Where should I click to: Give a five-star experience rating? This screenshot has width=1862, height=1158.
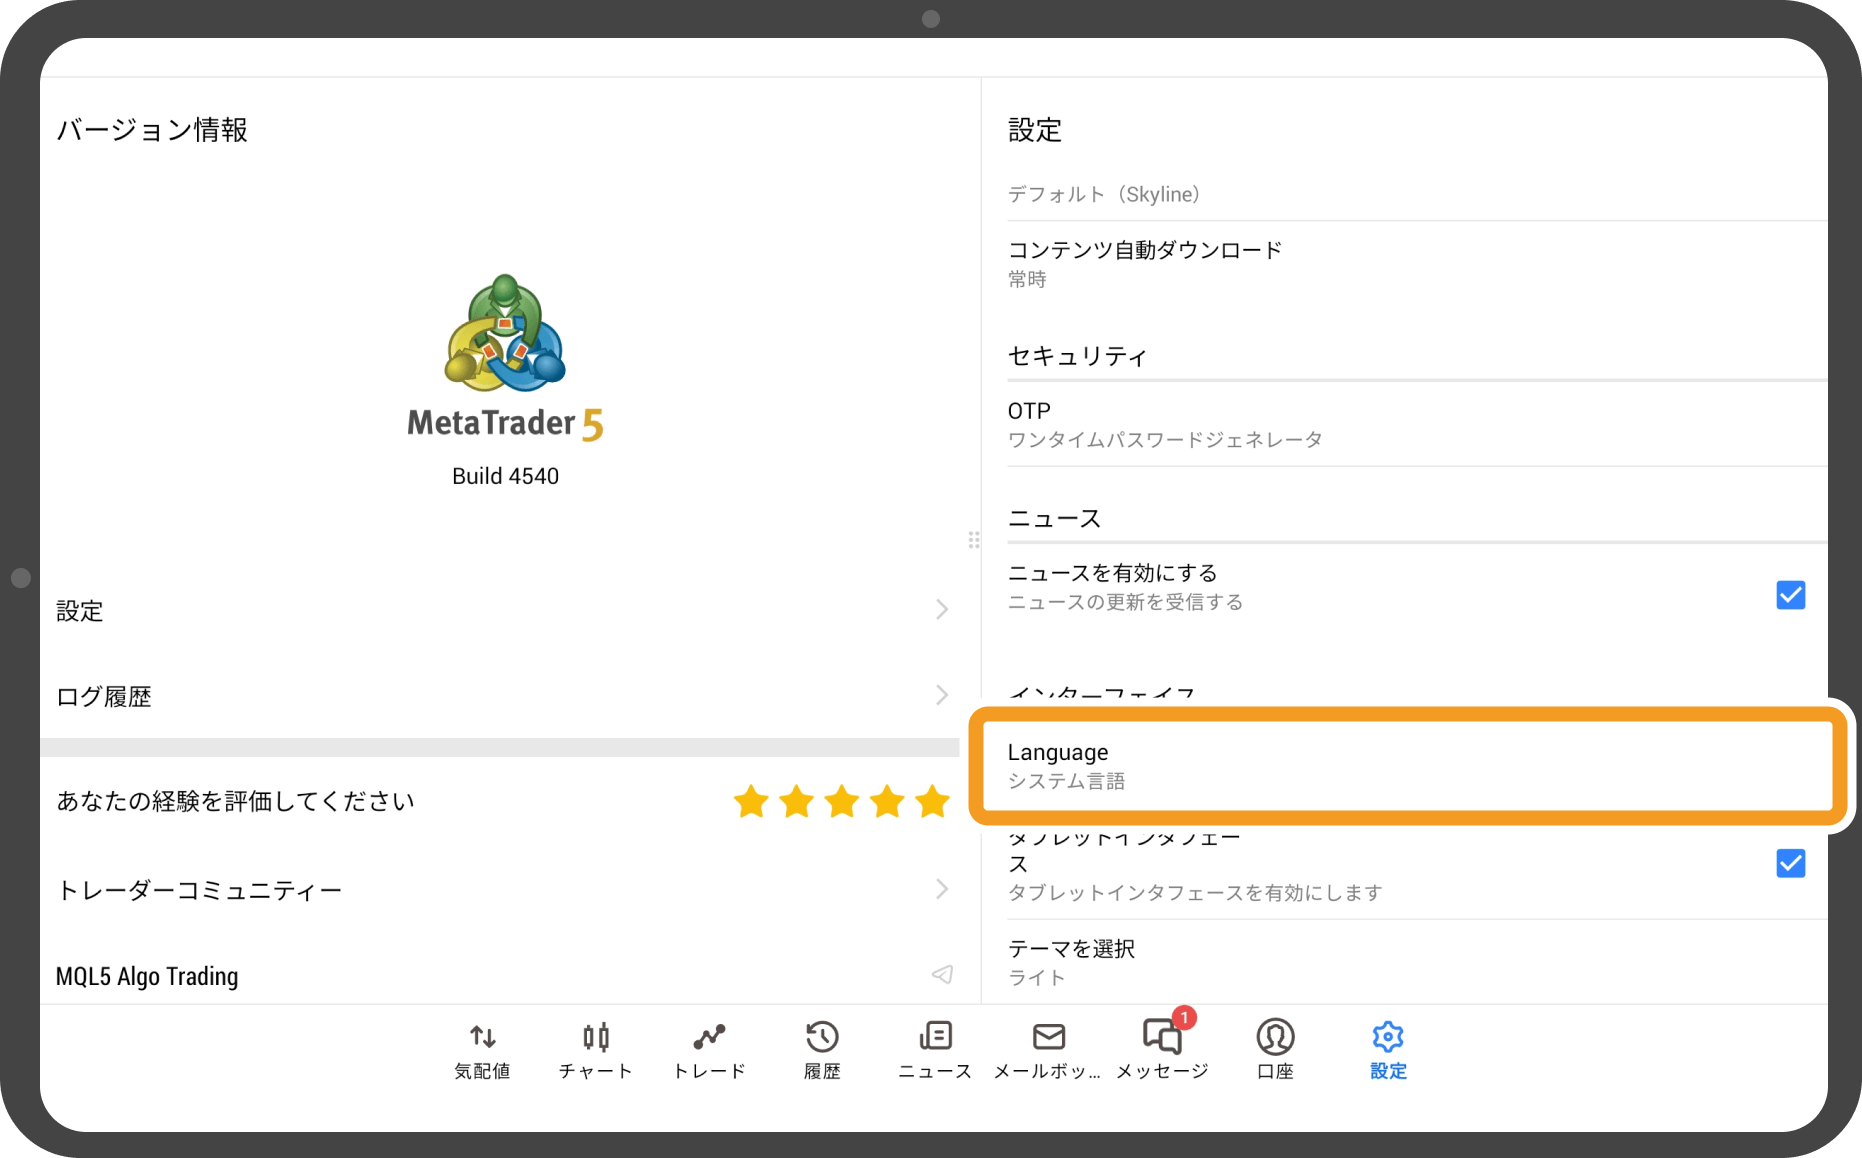point(932,800)
